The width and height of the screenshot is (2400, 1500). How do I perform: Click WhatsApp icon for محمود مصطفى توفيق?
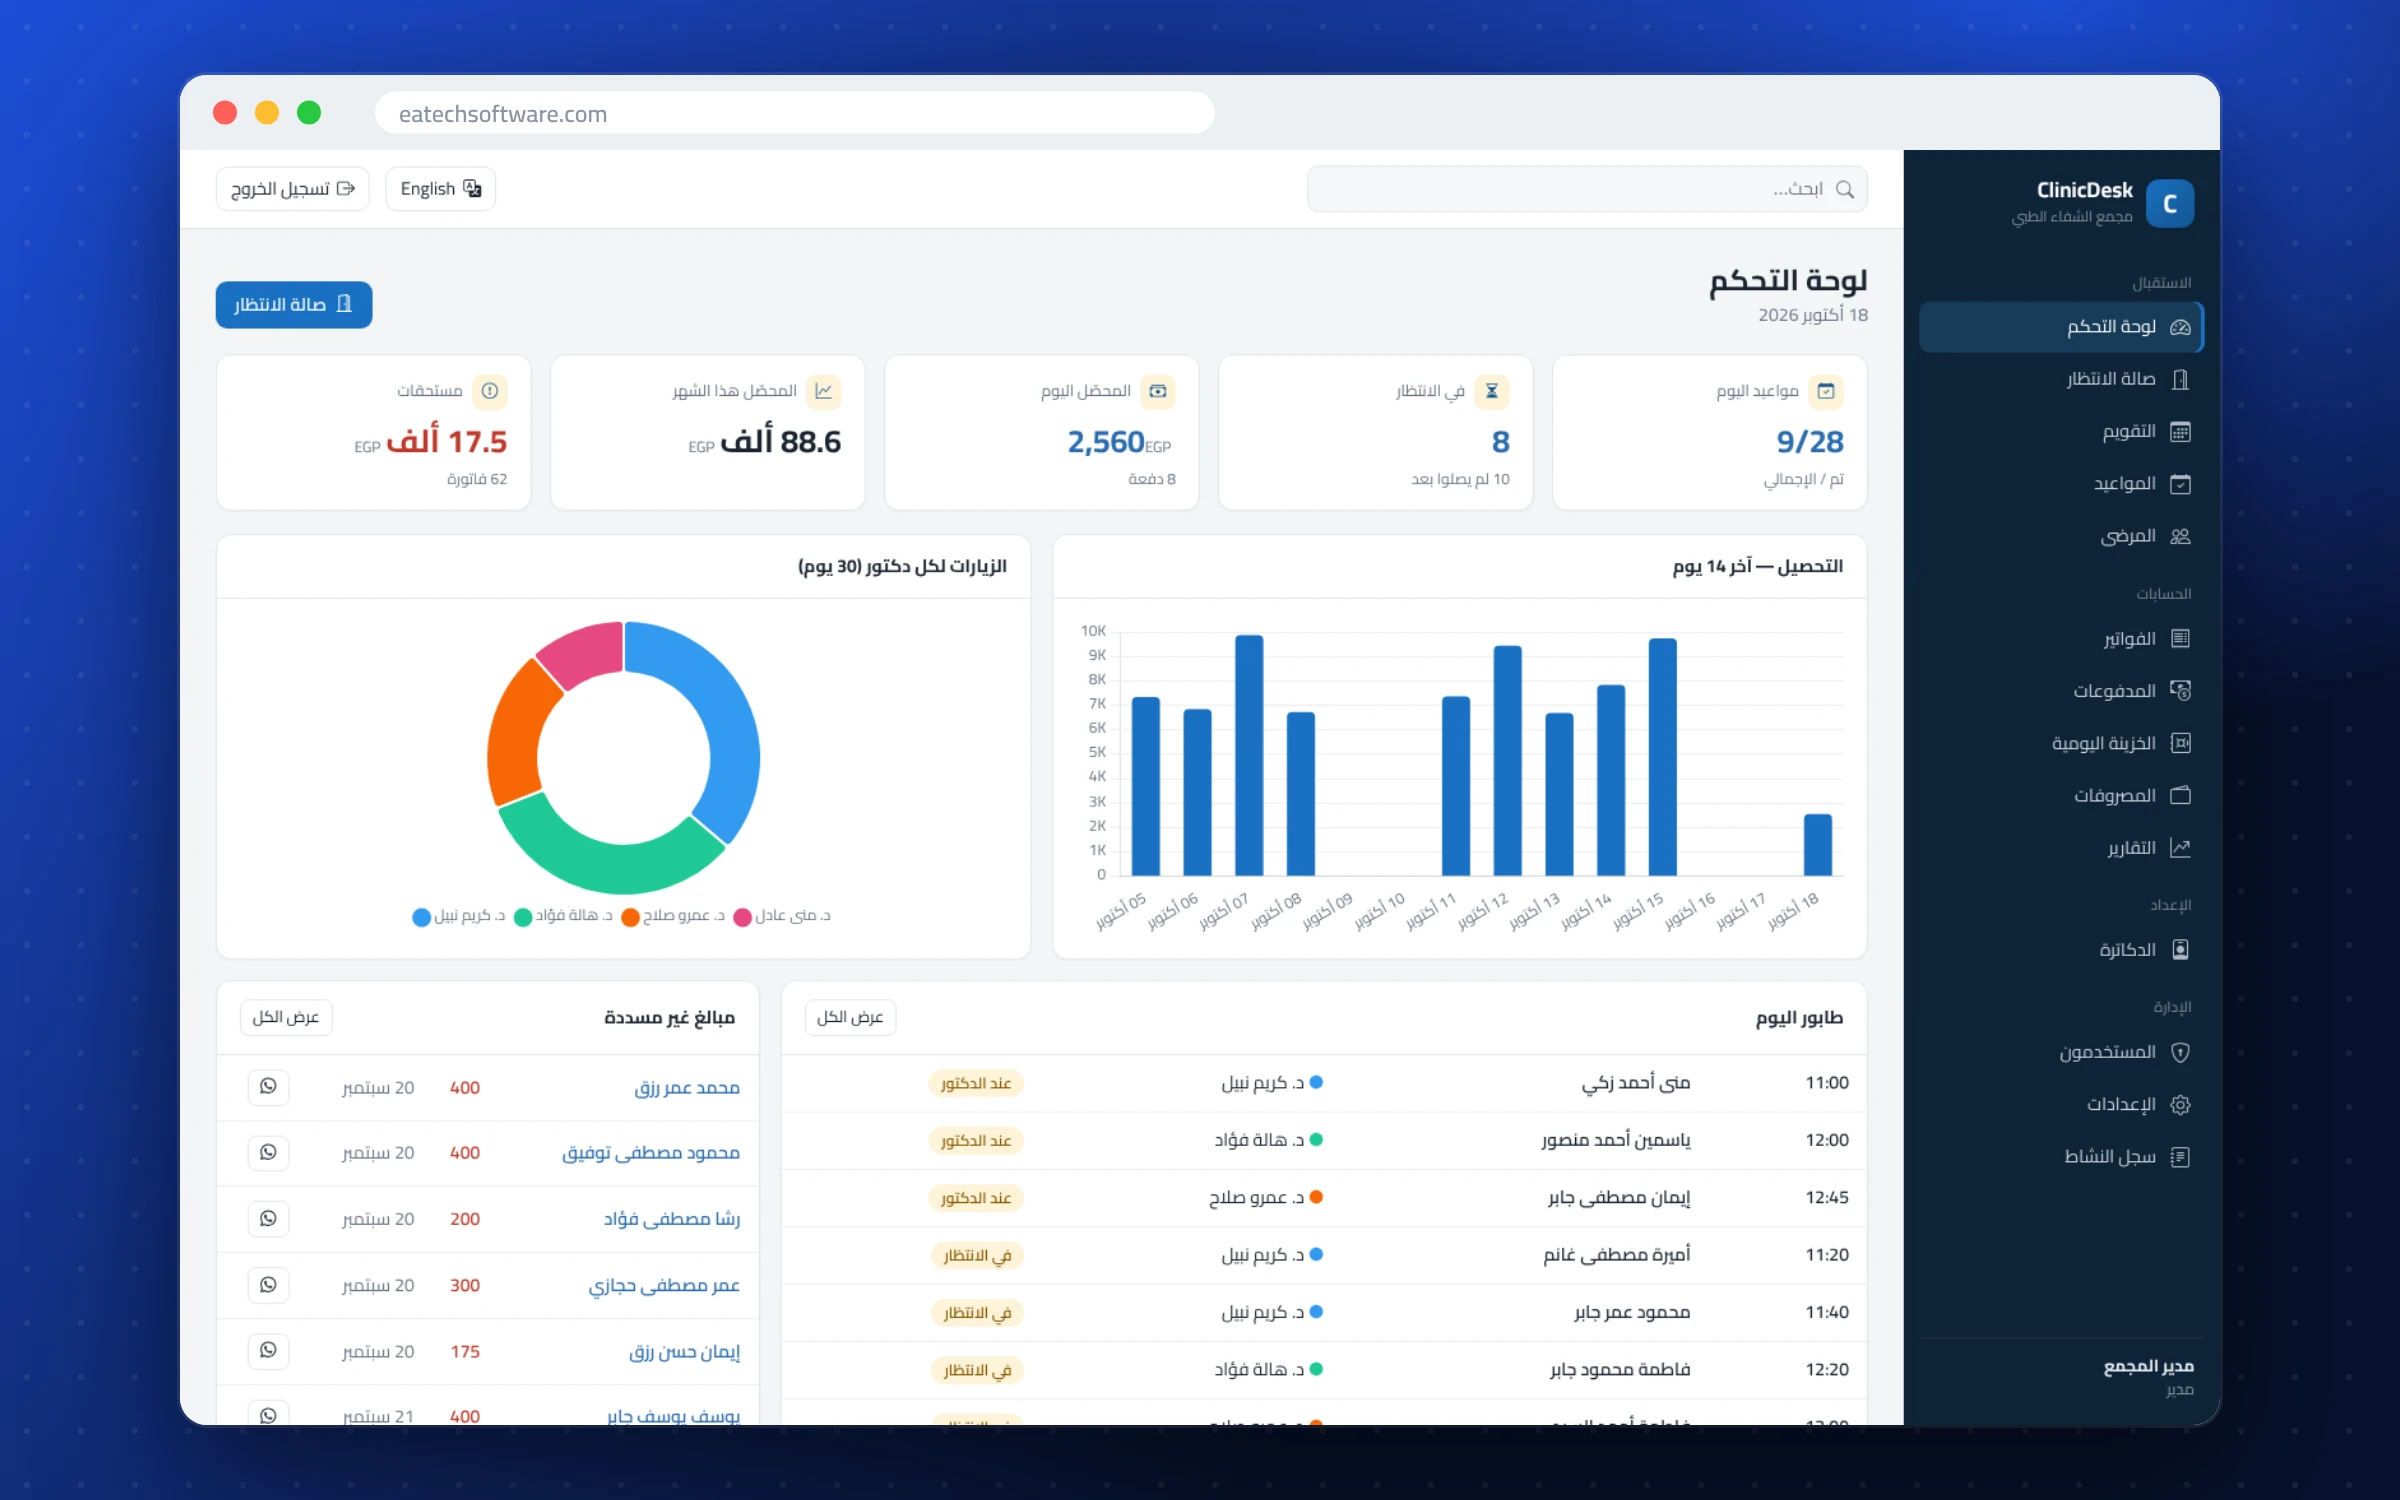point(268,1152)
